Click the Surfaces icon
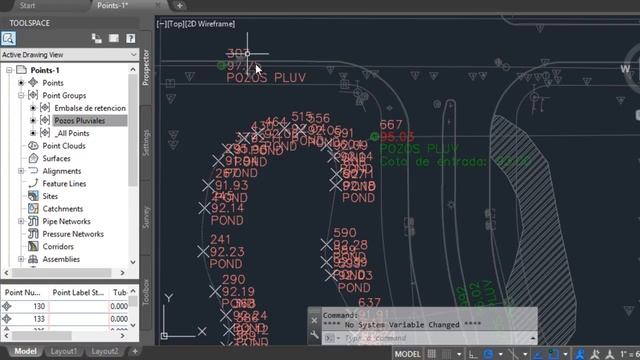This screenshot has width=640, height=360. coord(33,158)
